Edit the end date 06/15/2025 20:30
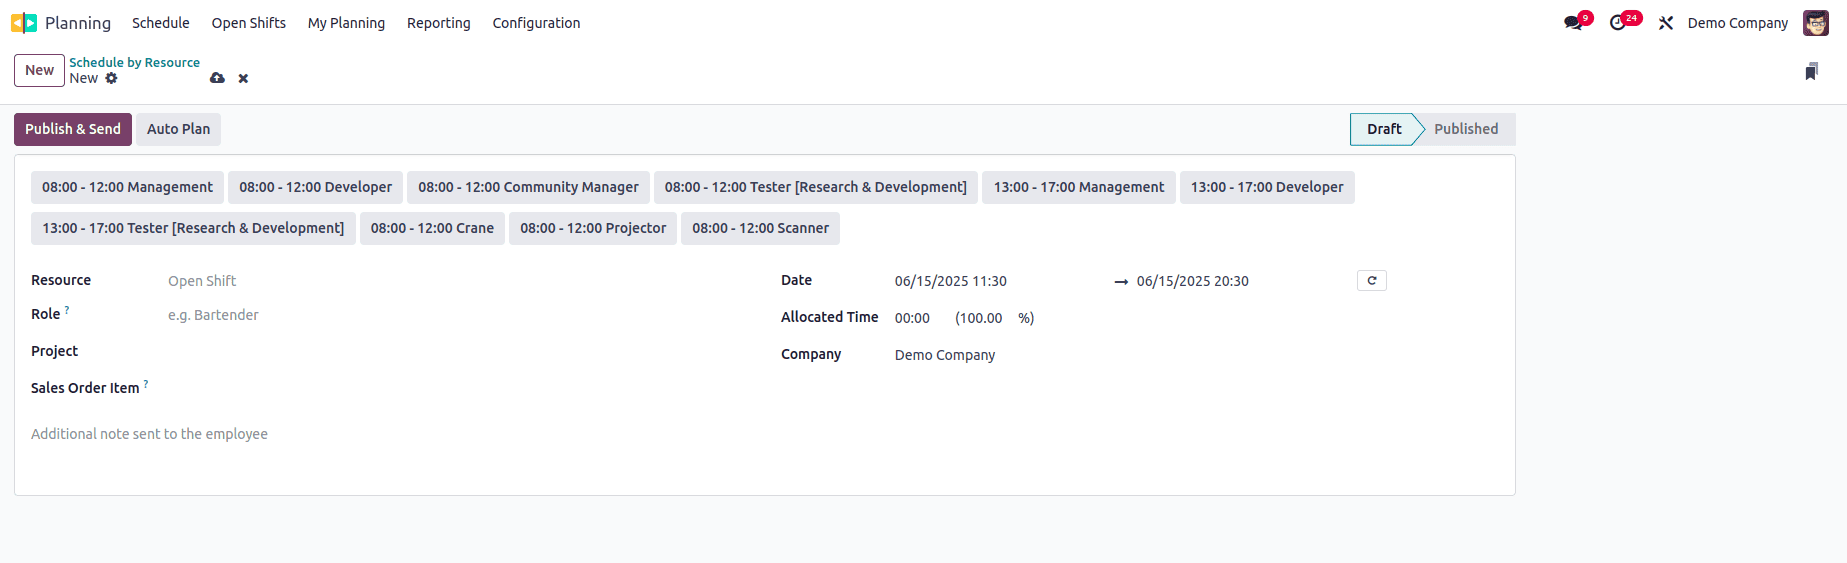 [1242, 281]
